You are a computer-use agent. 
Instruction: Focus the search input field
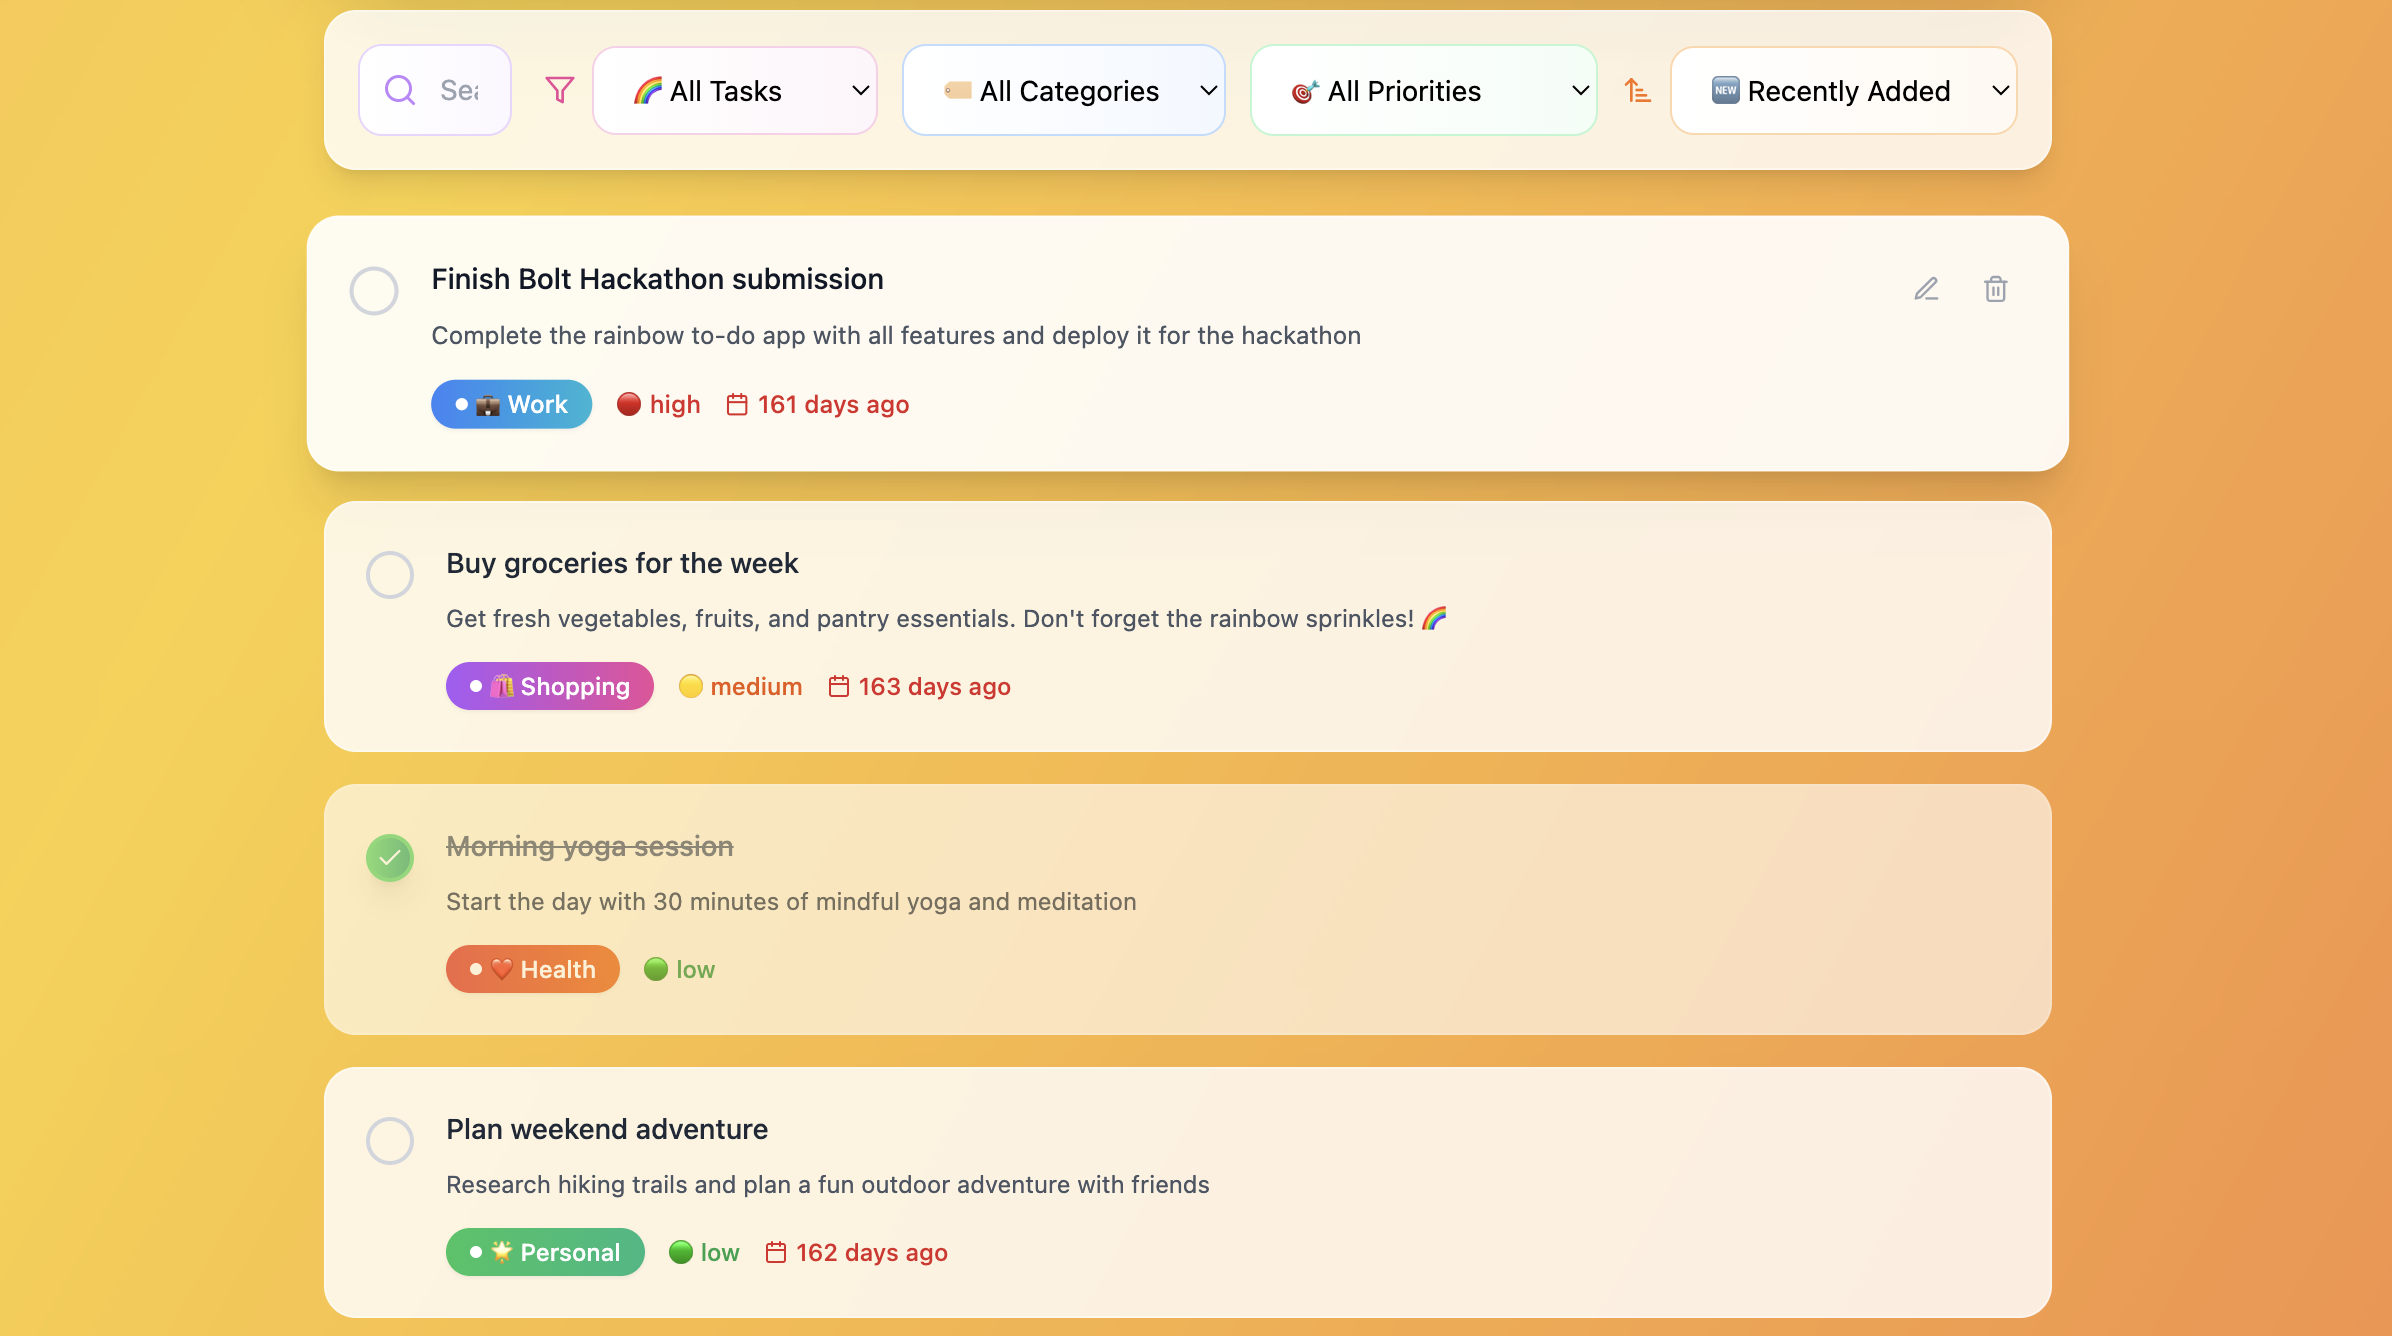click(462, 91)
